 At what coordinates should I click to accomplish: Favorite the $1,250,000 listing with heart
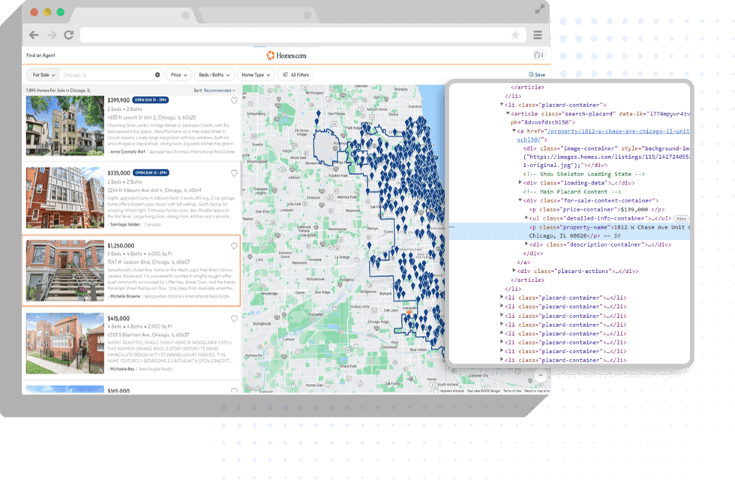click(234, 245)
